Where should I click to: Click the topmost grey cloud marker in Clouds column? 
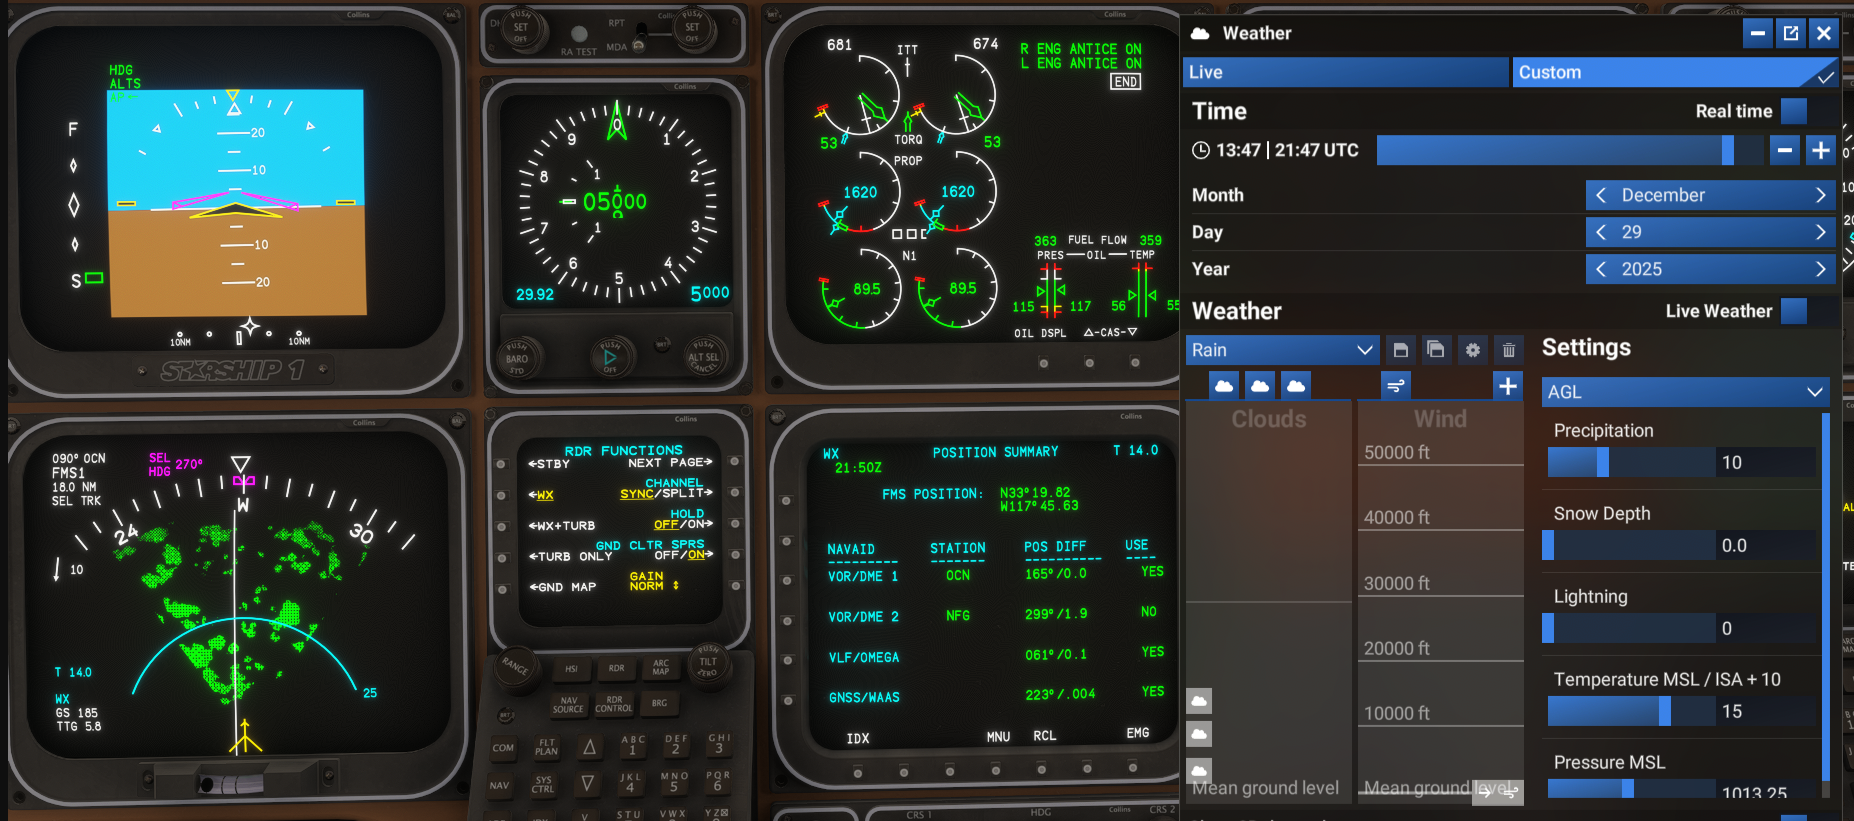coord(1199,701)
